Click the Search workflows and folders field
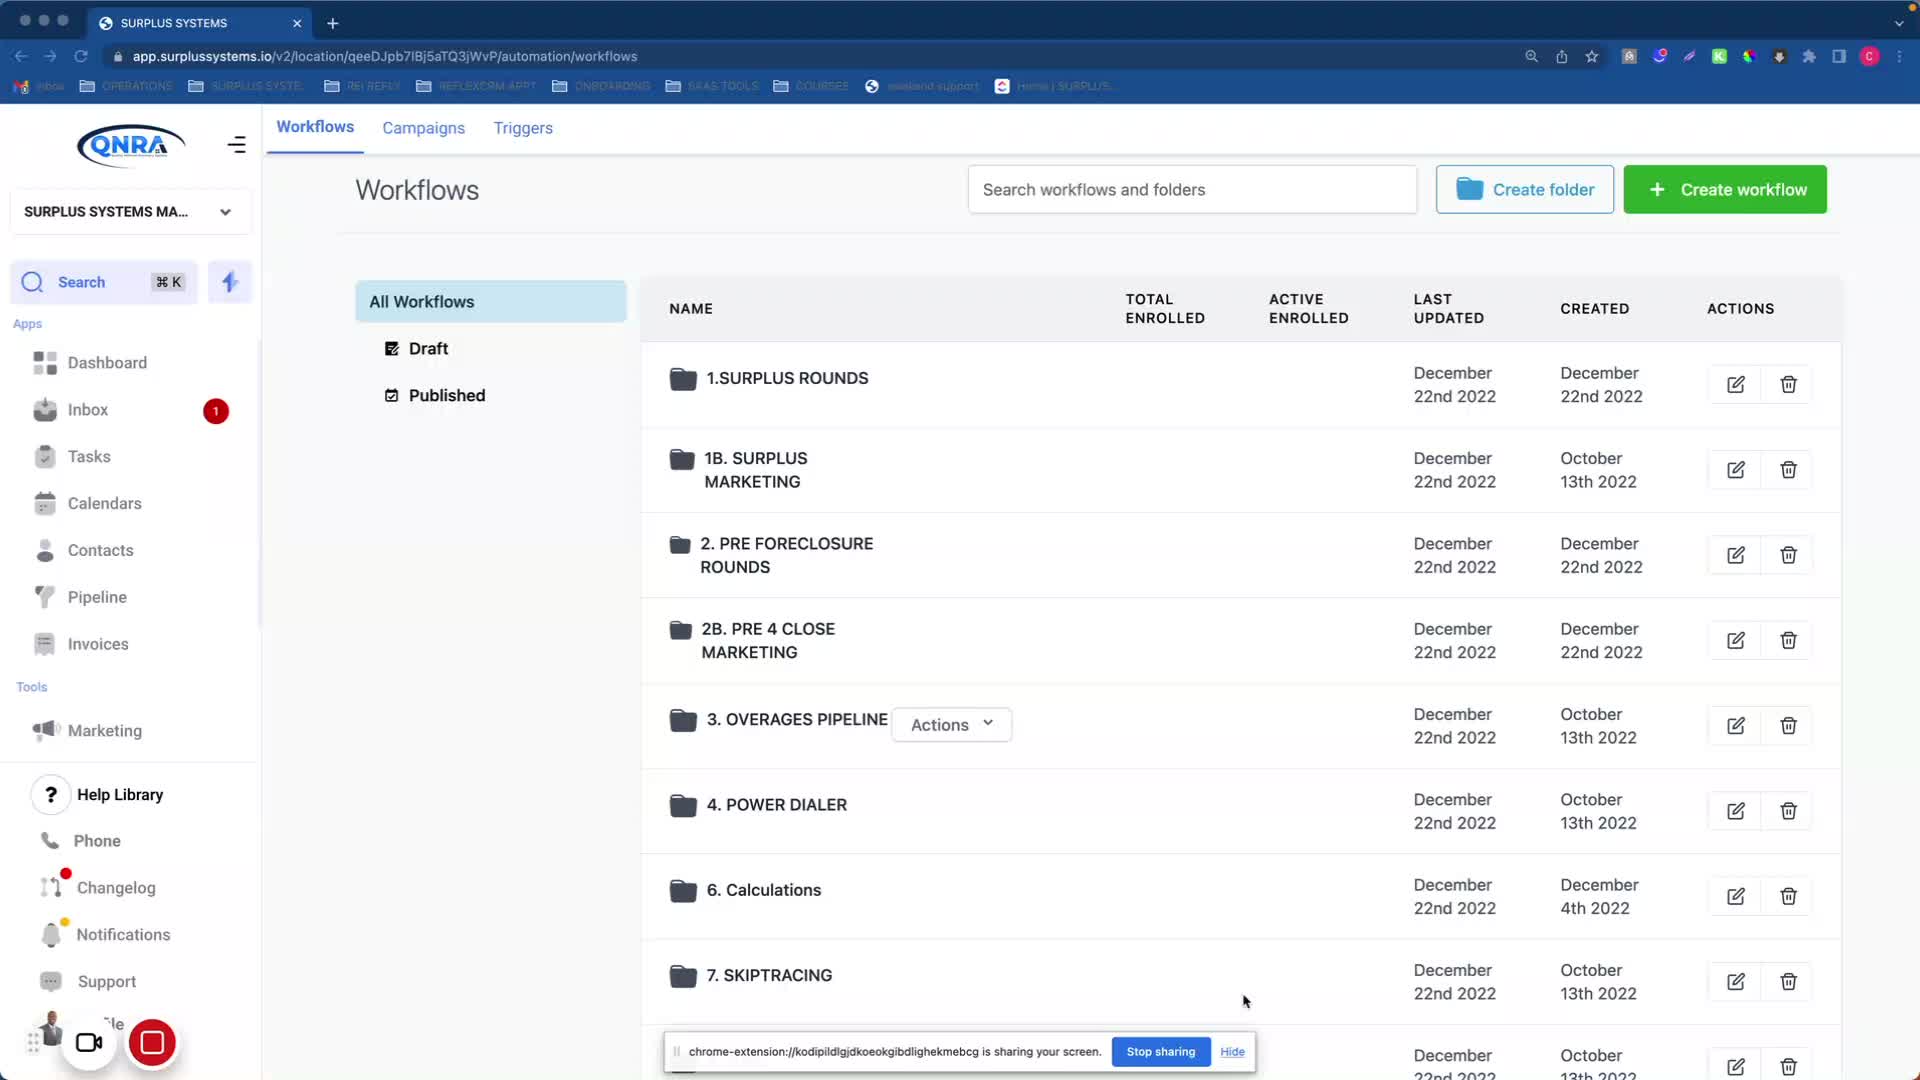The height and width of the screenshot is (1080, 1920). 1191,190
